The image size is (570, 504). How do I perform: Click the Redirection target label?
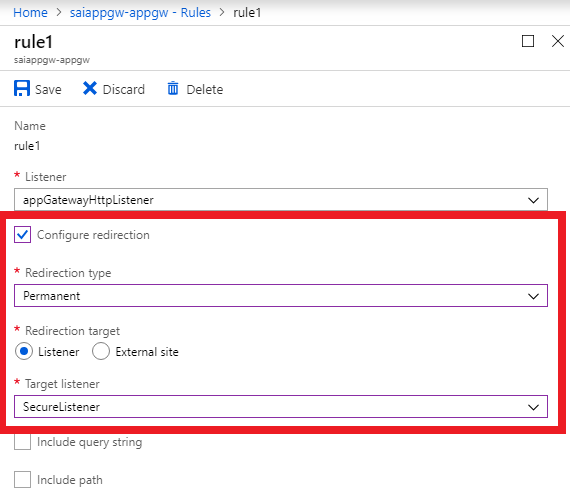(72, 331)
